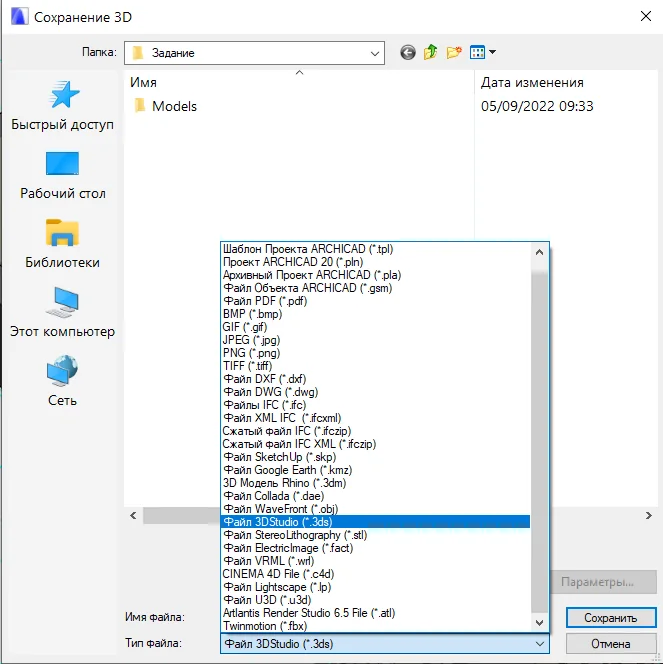The width and height of the screenshot is (663, 664).
Task: Choose Artlantis Render Studio 6.5 File
Action: point(375,613)
